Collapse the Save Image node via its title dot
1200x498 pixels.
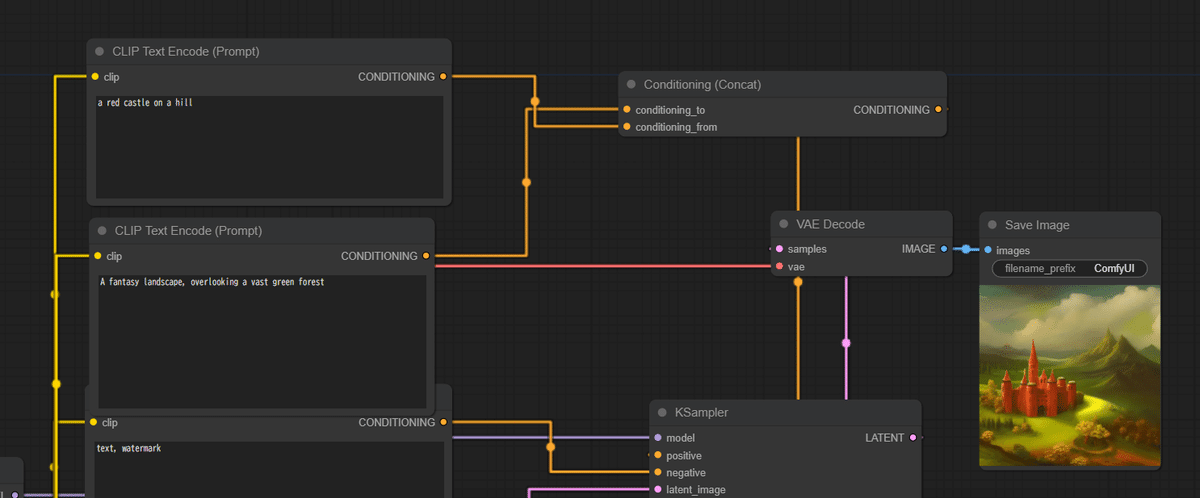992,225
